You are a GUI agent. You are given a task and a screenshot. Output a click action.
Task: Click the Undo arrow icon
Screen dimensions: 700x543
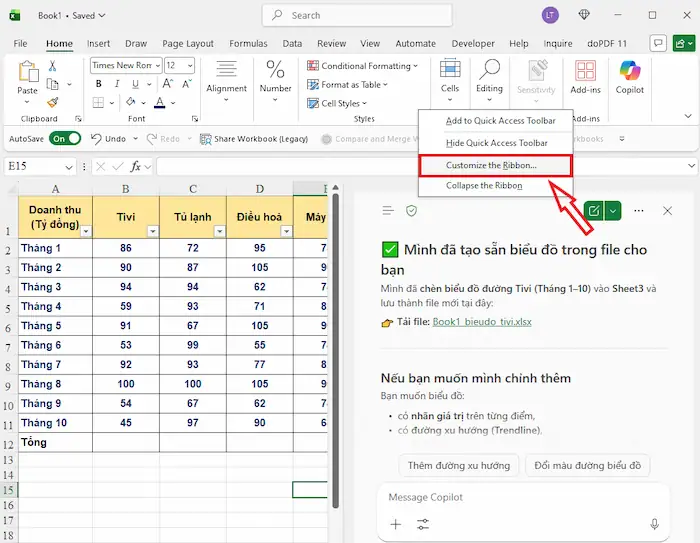(97, 139)
